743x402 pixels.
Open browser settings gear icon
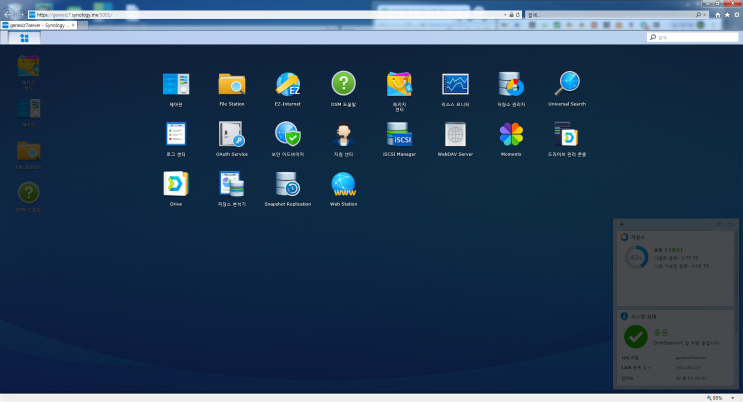(737, 15)
